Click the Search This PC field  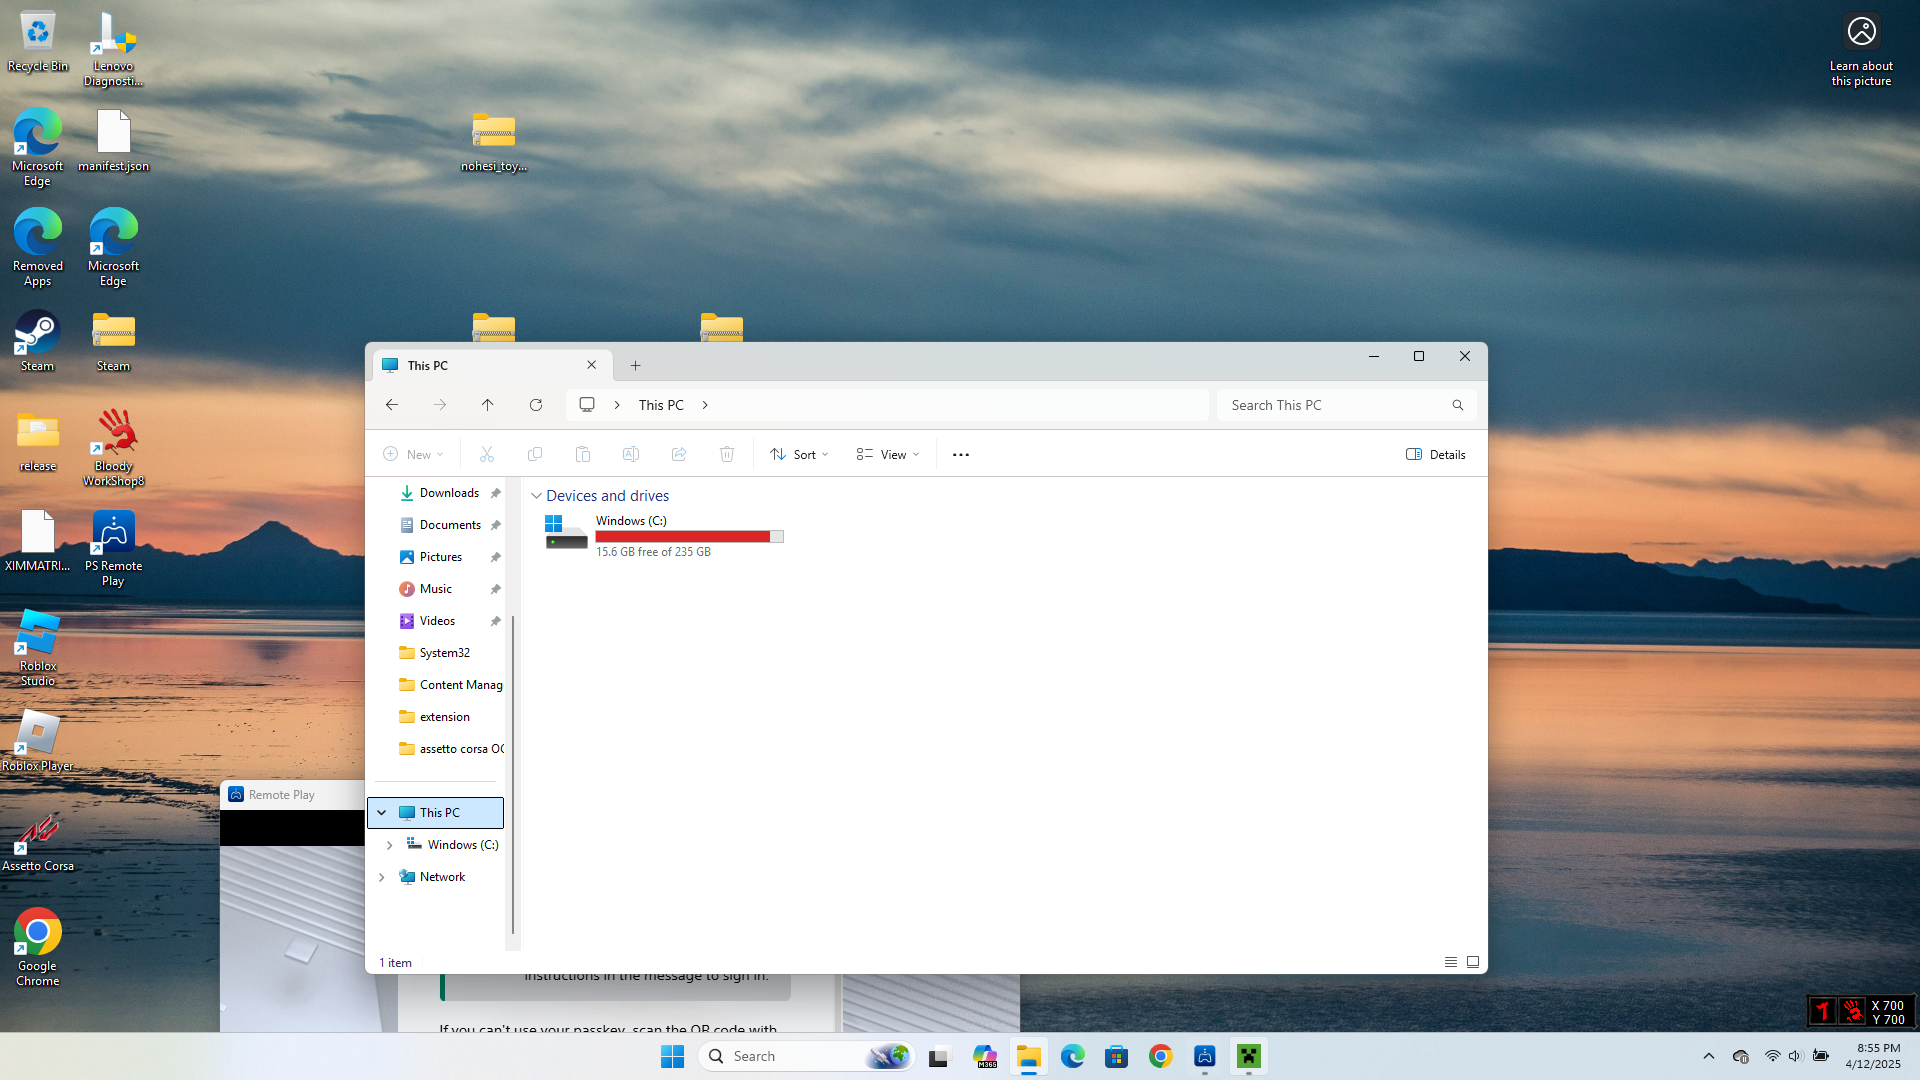point(1346,405)
